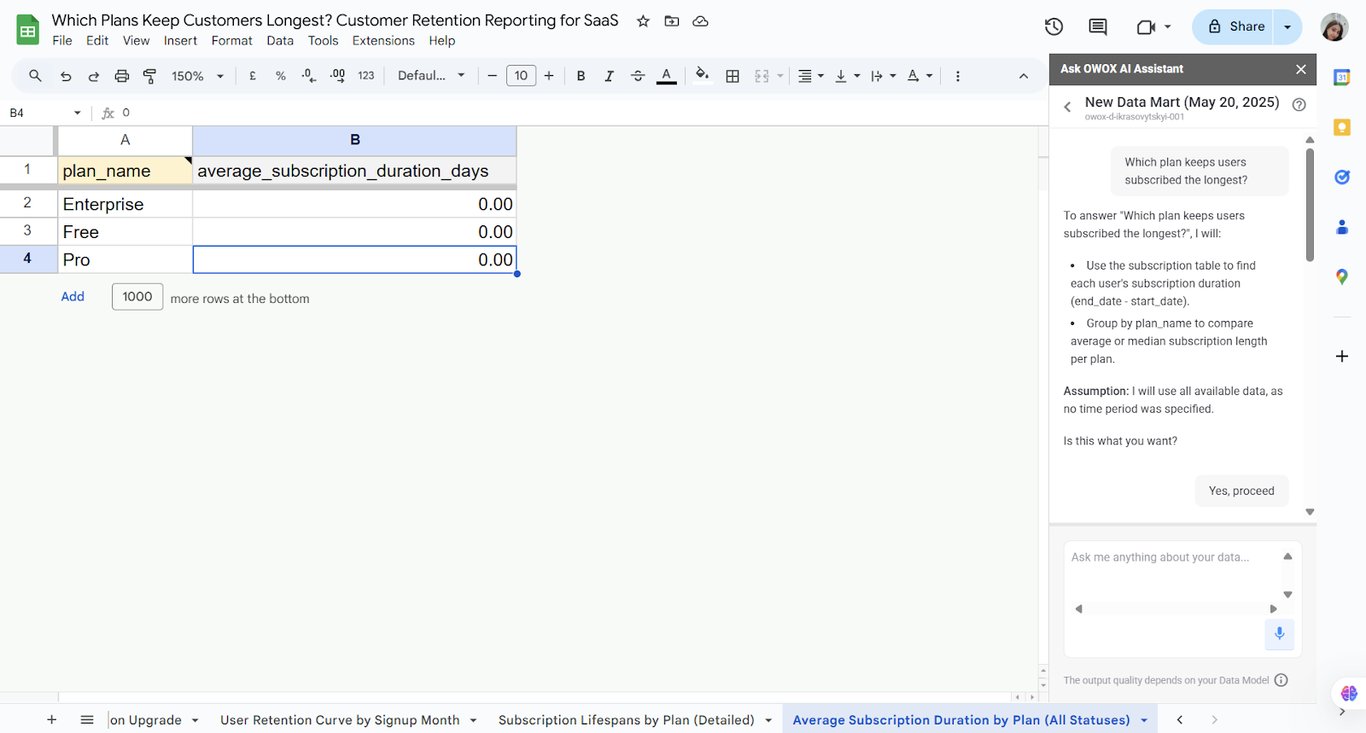Click the undo arrow
This screenshot has width=1366, height=733.
[x=66, y=76]
